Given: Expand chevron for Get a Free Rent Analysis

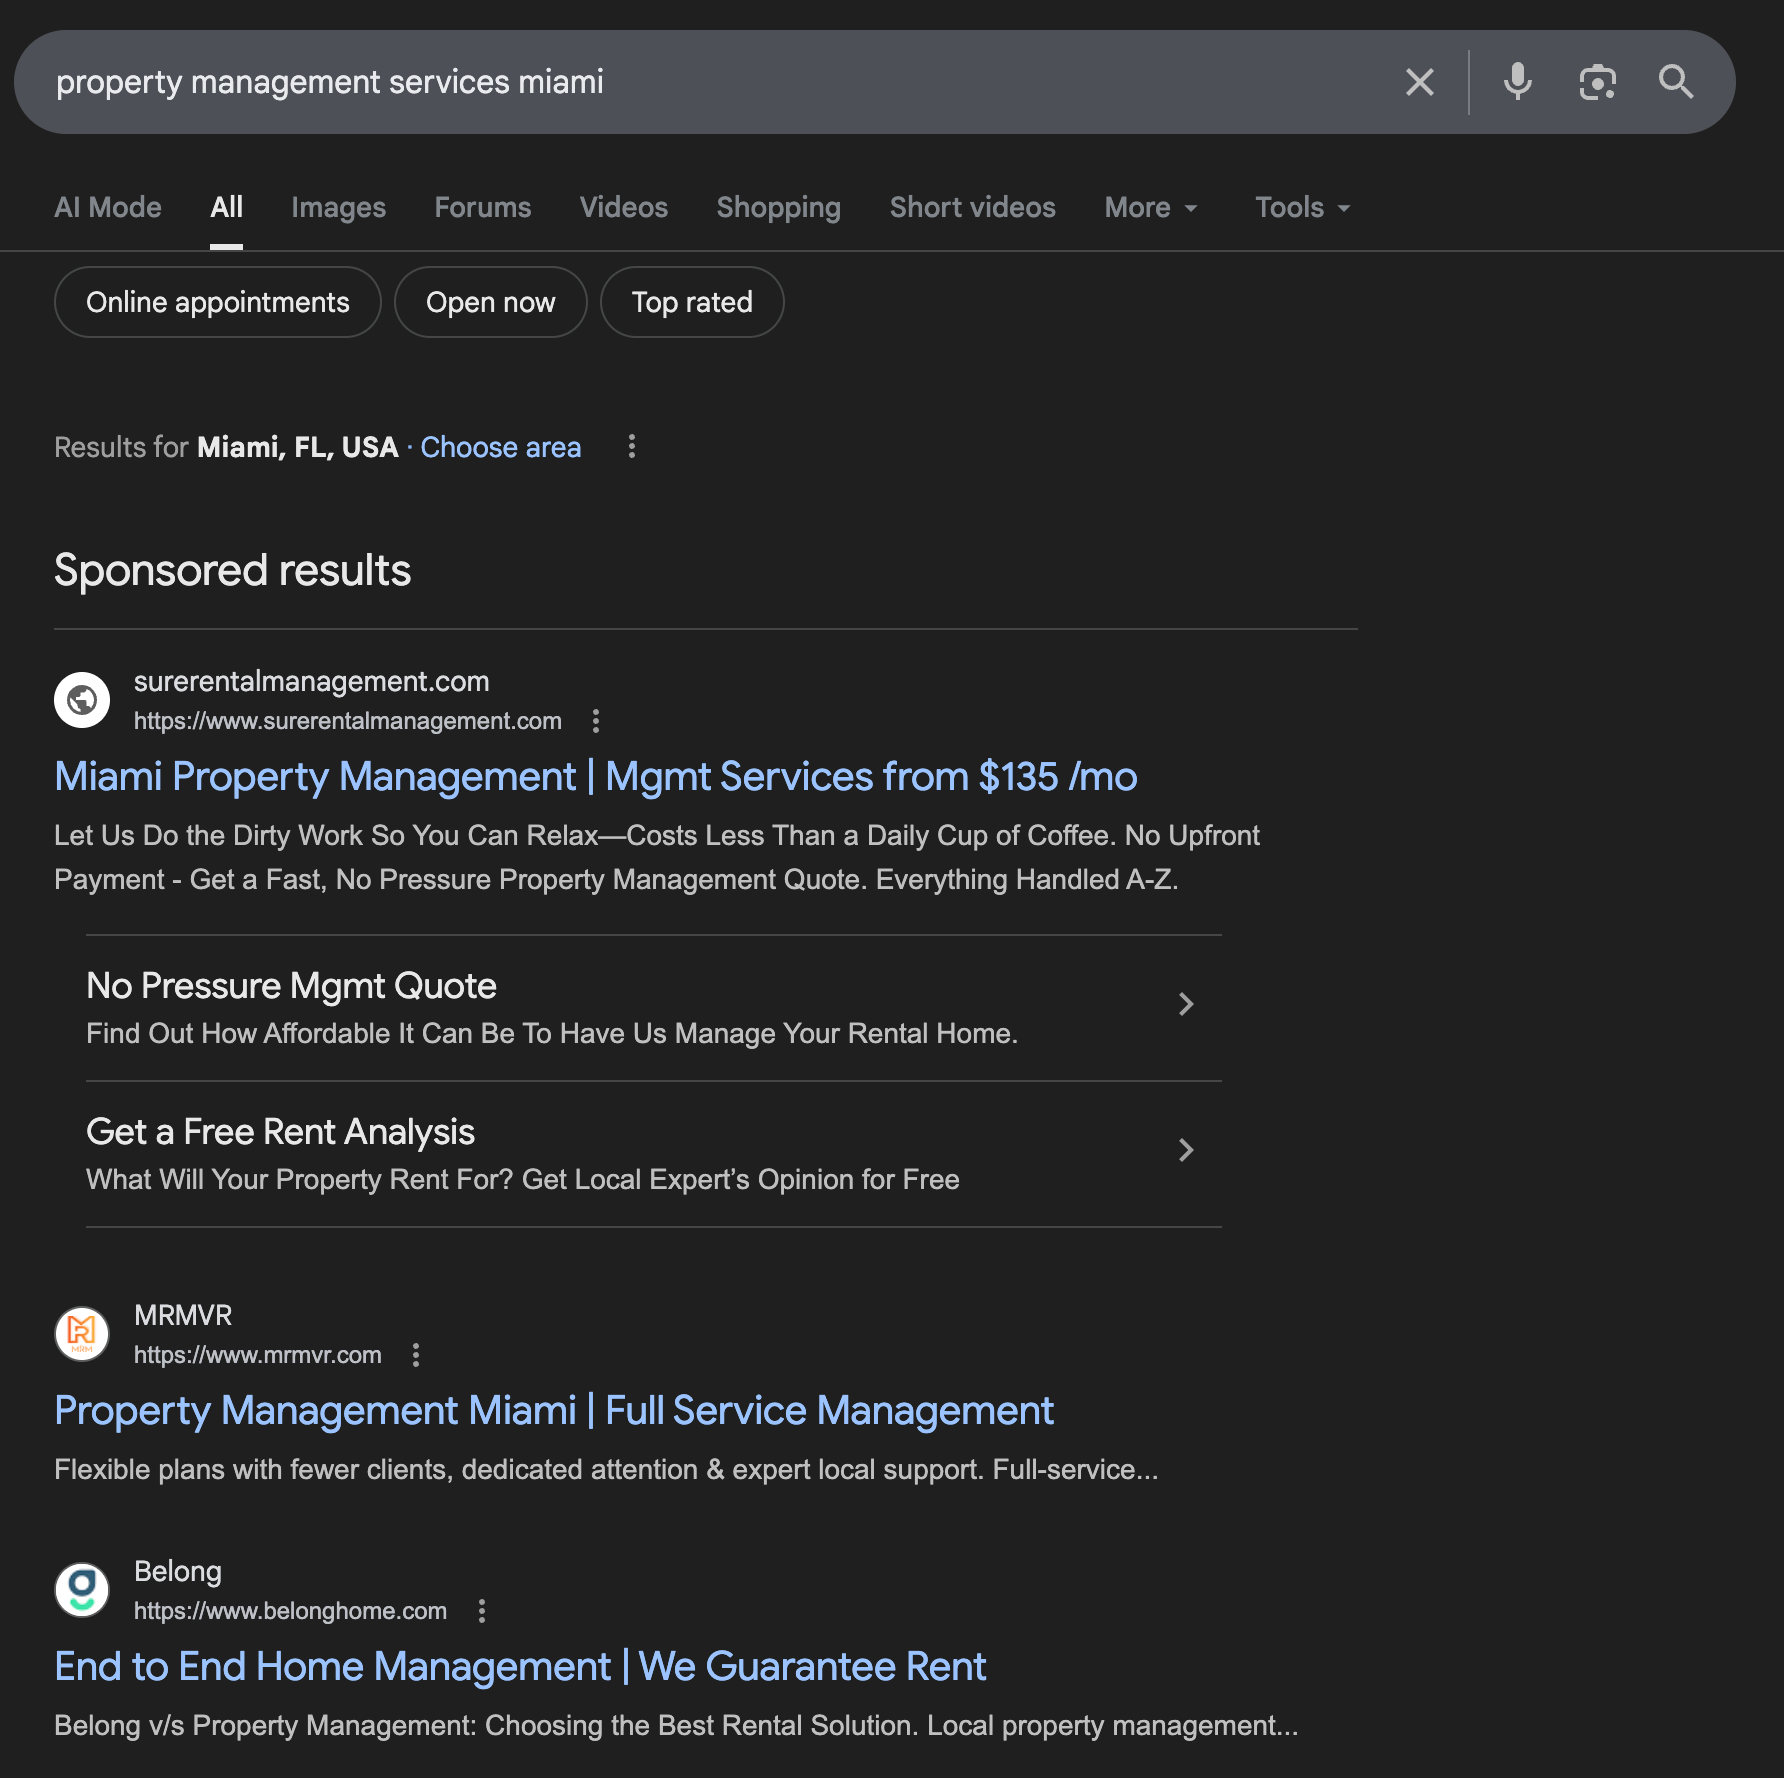Looking at the screenshot, I should tap(1186, 1150).
